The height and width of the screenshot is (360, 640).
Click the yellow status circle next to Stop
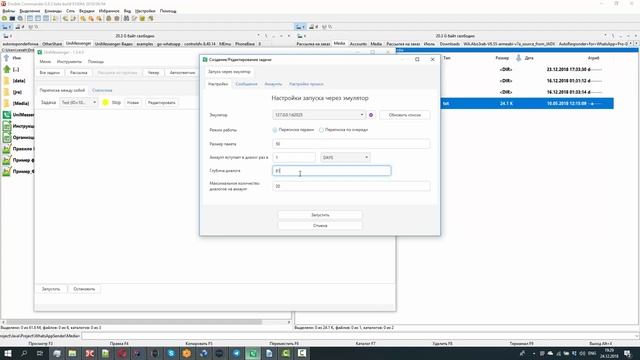pyautogui.click(x=105, y=102)
